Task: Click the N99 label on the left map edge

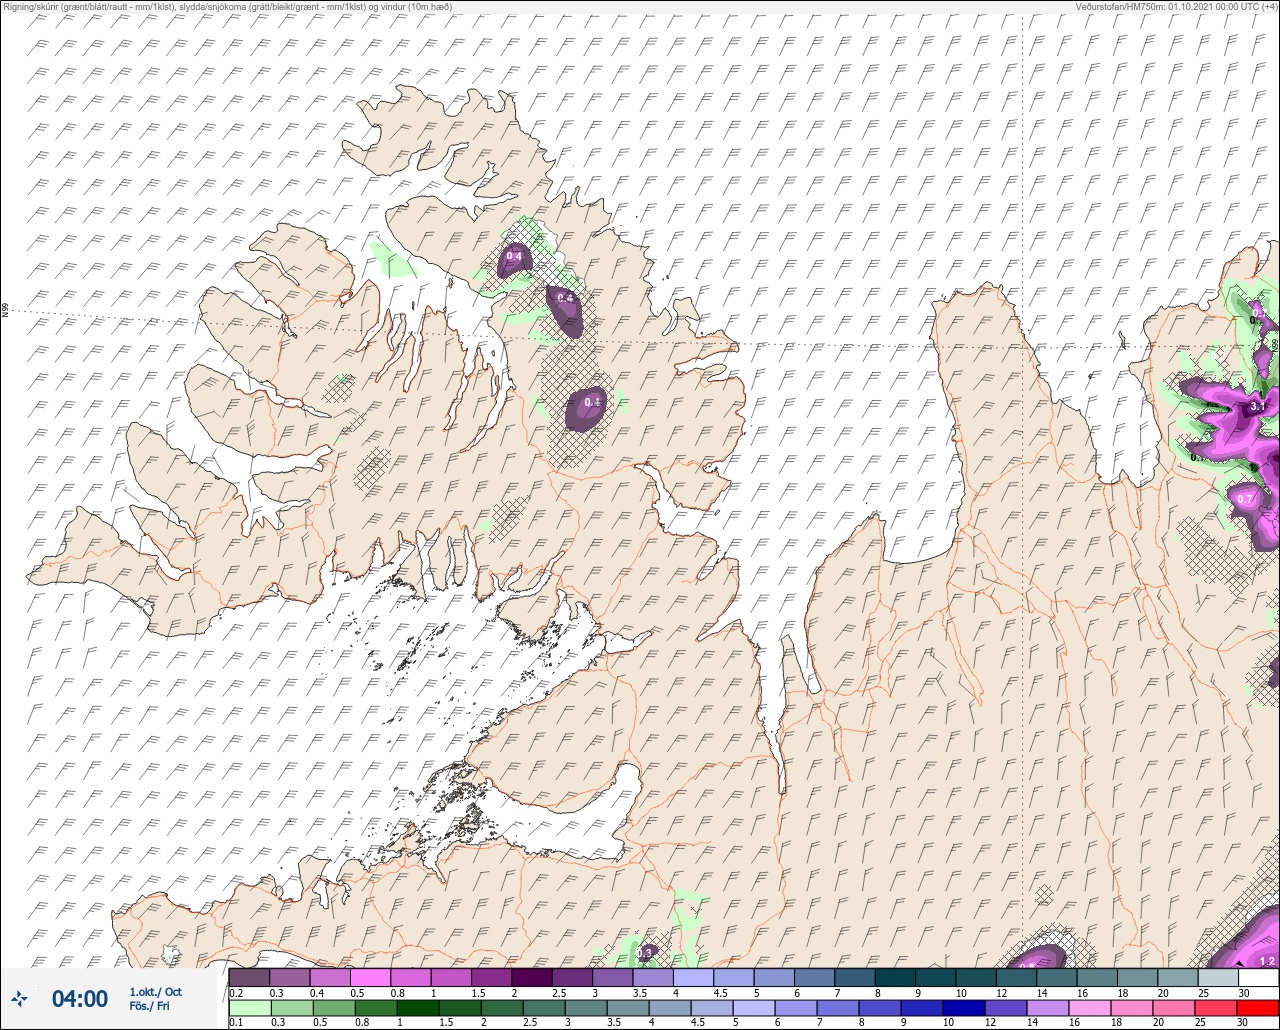Action: (5, 311)
